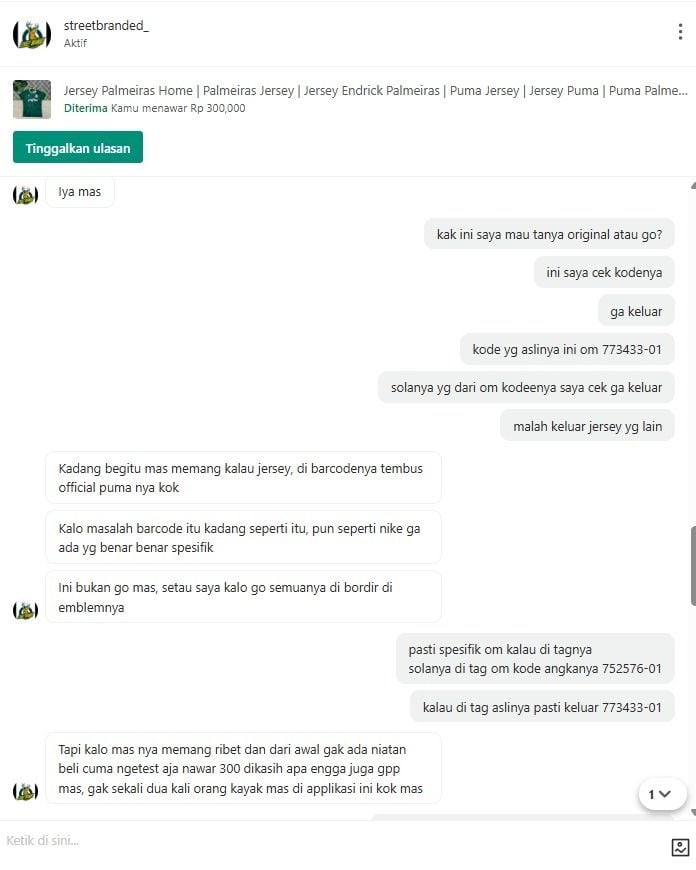The image size is (696, 870).
Task: Click the Diterima offer status text
Action: pos(85,108)
